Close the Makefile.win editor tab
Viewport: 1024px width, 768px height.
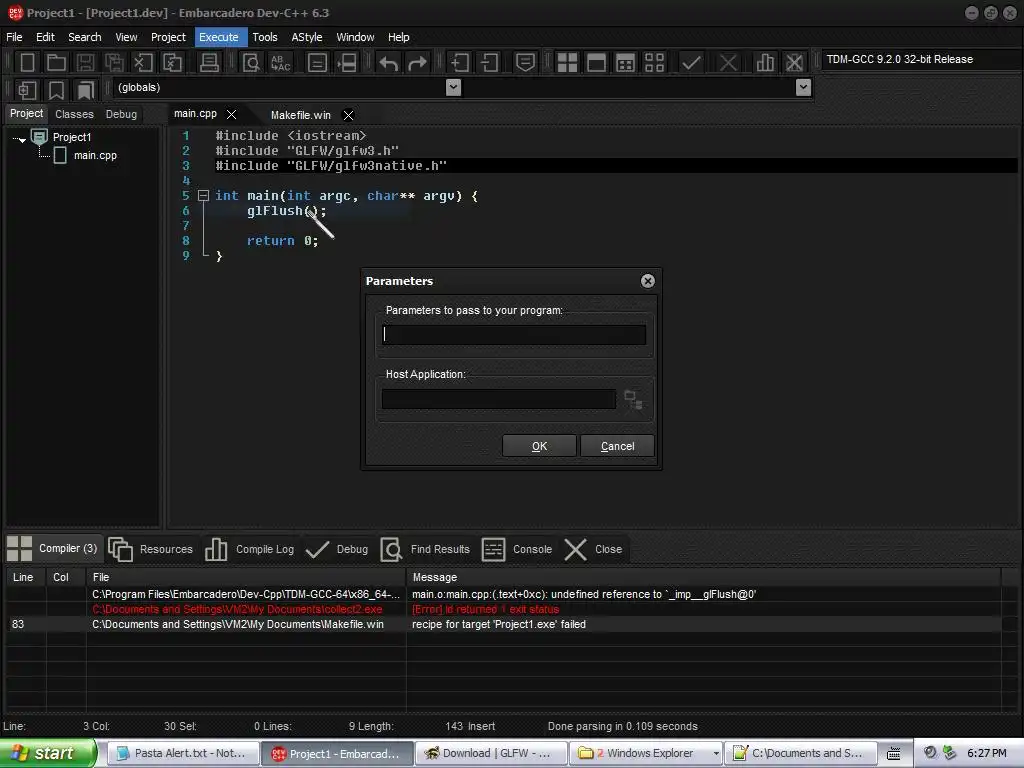point(348,116)
